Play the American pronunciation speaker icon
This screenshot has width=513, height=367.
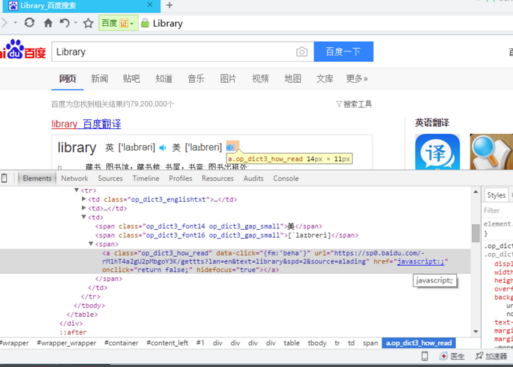click(230, 147)
